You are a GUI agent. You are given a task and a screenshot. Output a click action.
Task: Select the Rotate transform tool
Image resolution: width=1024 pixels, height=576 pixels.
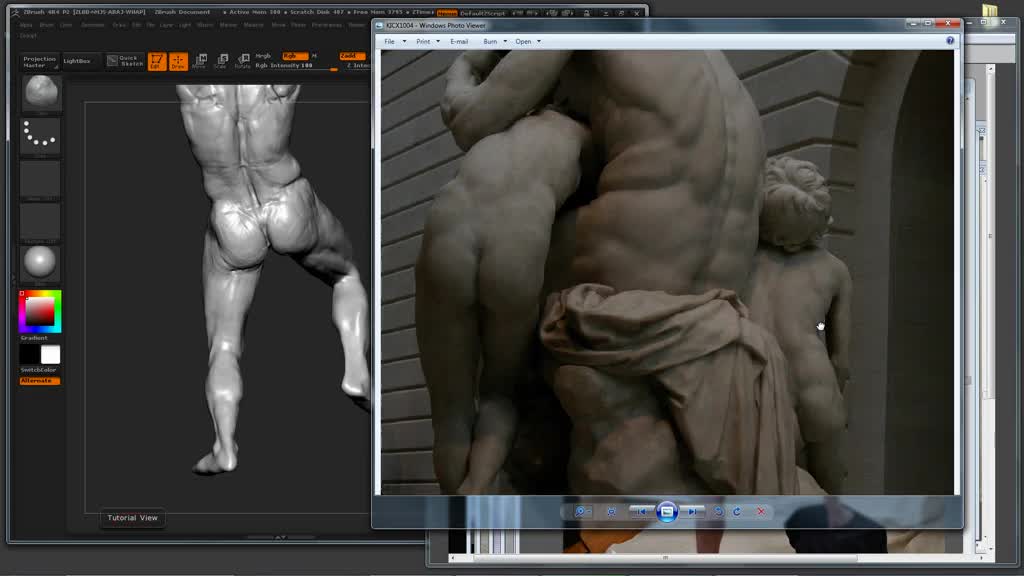tap(242, 61)
